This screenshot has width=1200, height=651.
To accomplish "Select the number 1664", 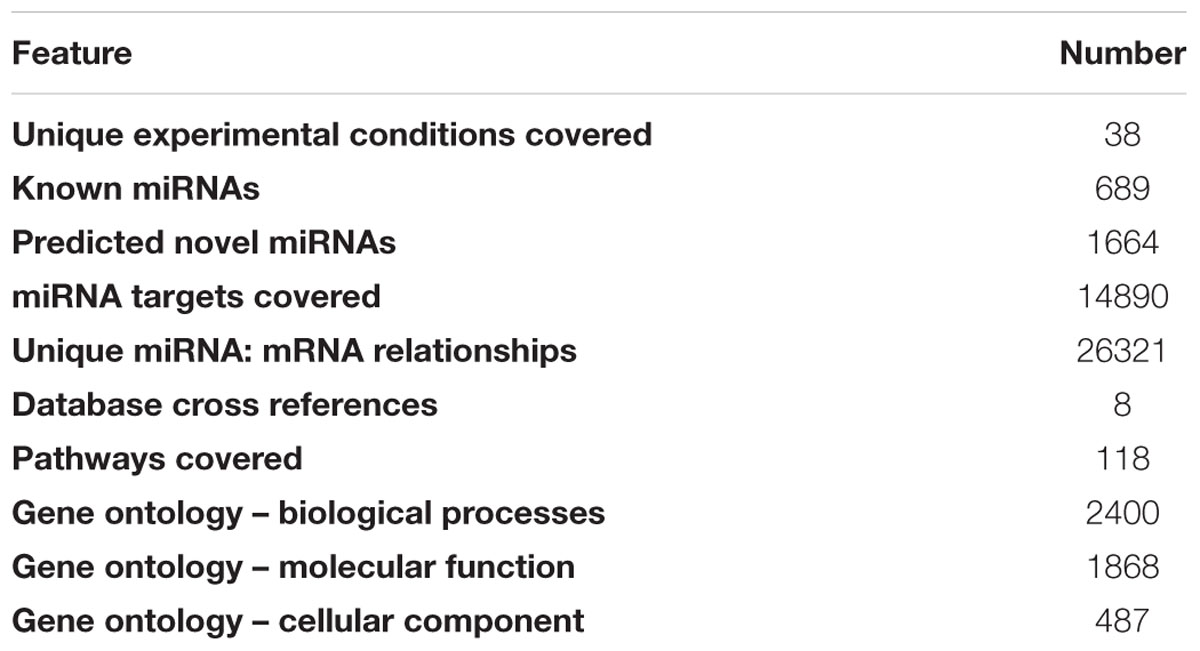I will pyautogui.click(x=1122, y=242).
